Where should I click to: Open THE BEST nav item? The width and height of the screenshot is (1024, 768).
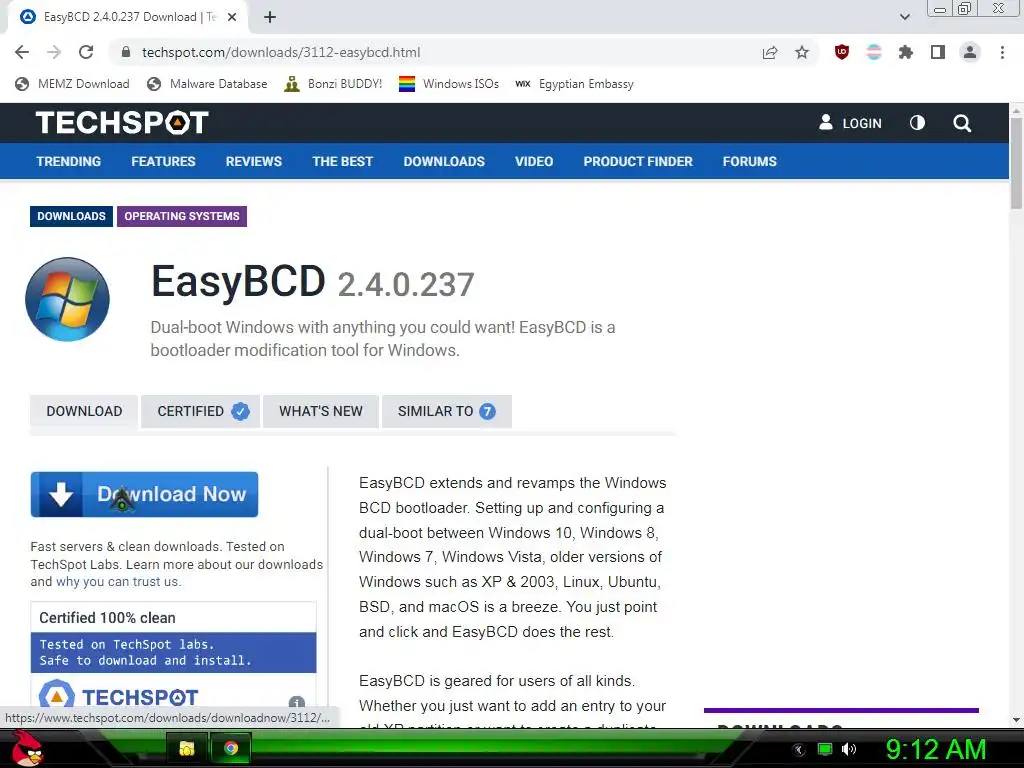(x=342, y=161)
